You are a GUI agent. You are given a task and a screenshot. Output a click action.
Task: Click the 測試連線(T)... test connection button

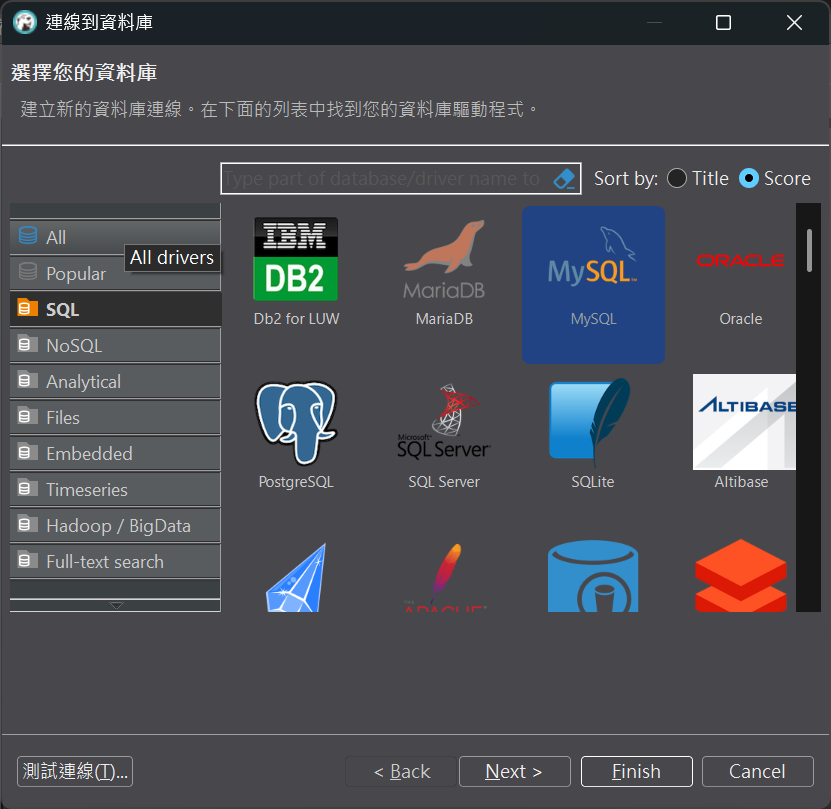tap(75, 771)
